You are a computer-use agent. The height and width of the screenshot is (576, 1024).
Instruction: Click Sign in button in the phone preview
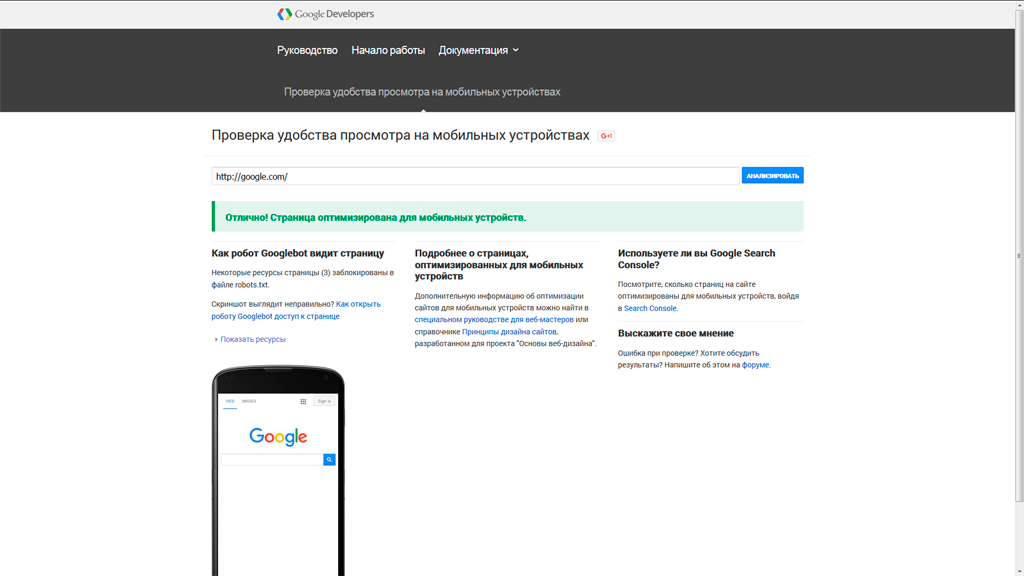coord(324,401)
